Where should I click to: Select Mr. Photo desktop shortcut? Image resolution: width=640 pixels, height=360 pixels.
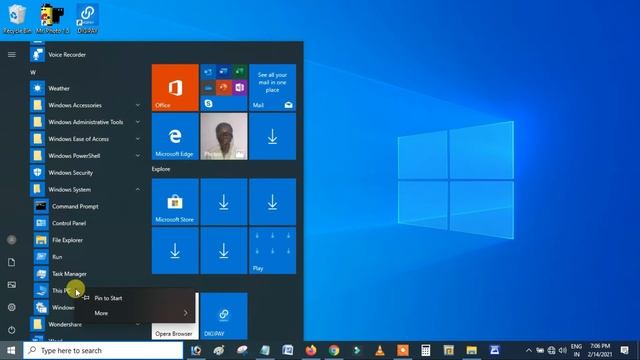point(52,19)
